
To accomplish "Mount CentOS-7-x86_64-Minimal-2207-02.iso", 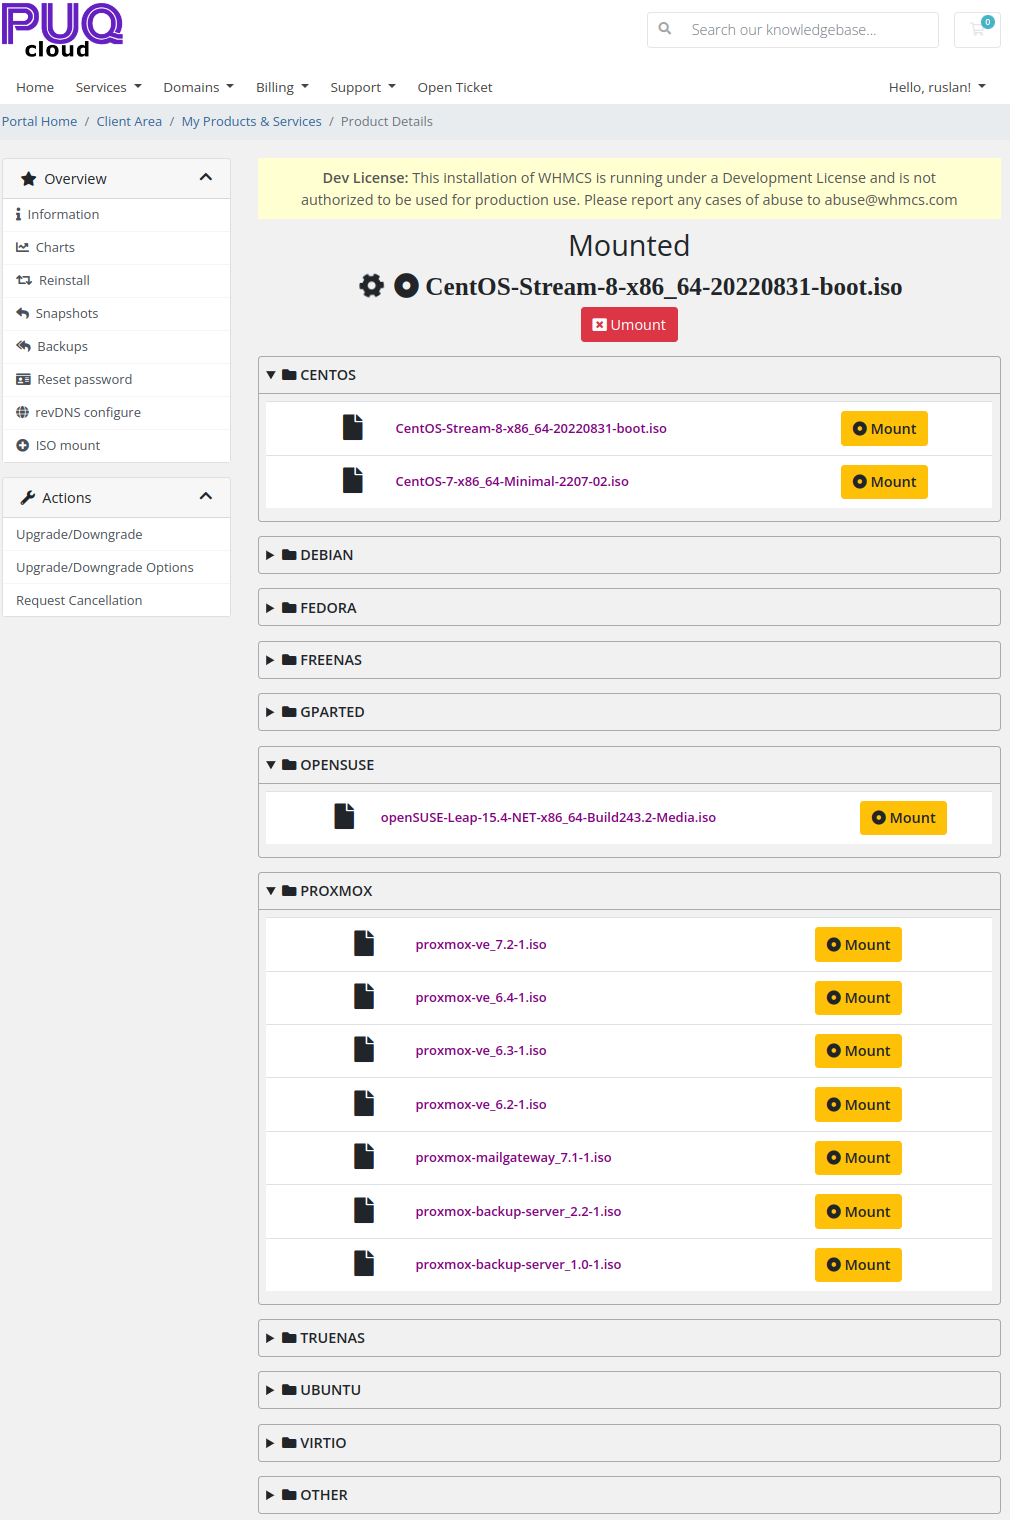I will (x=884, y=482).
